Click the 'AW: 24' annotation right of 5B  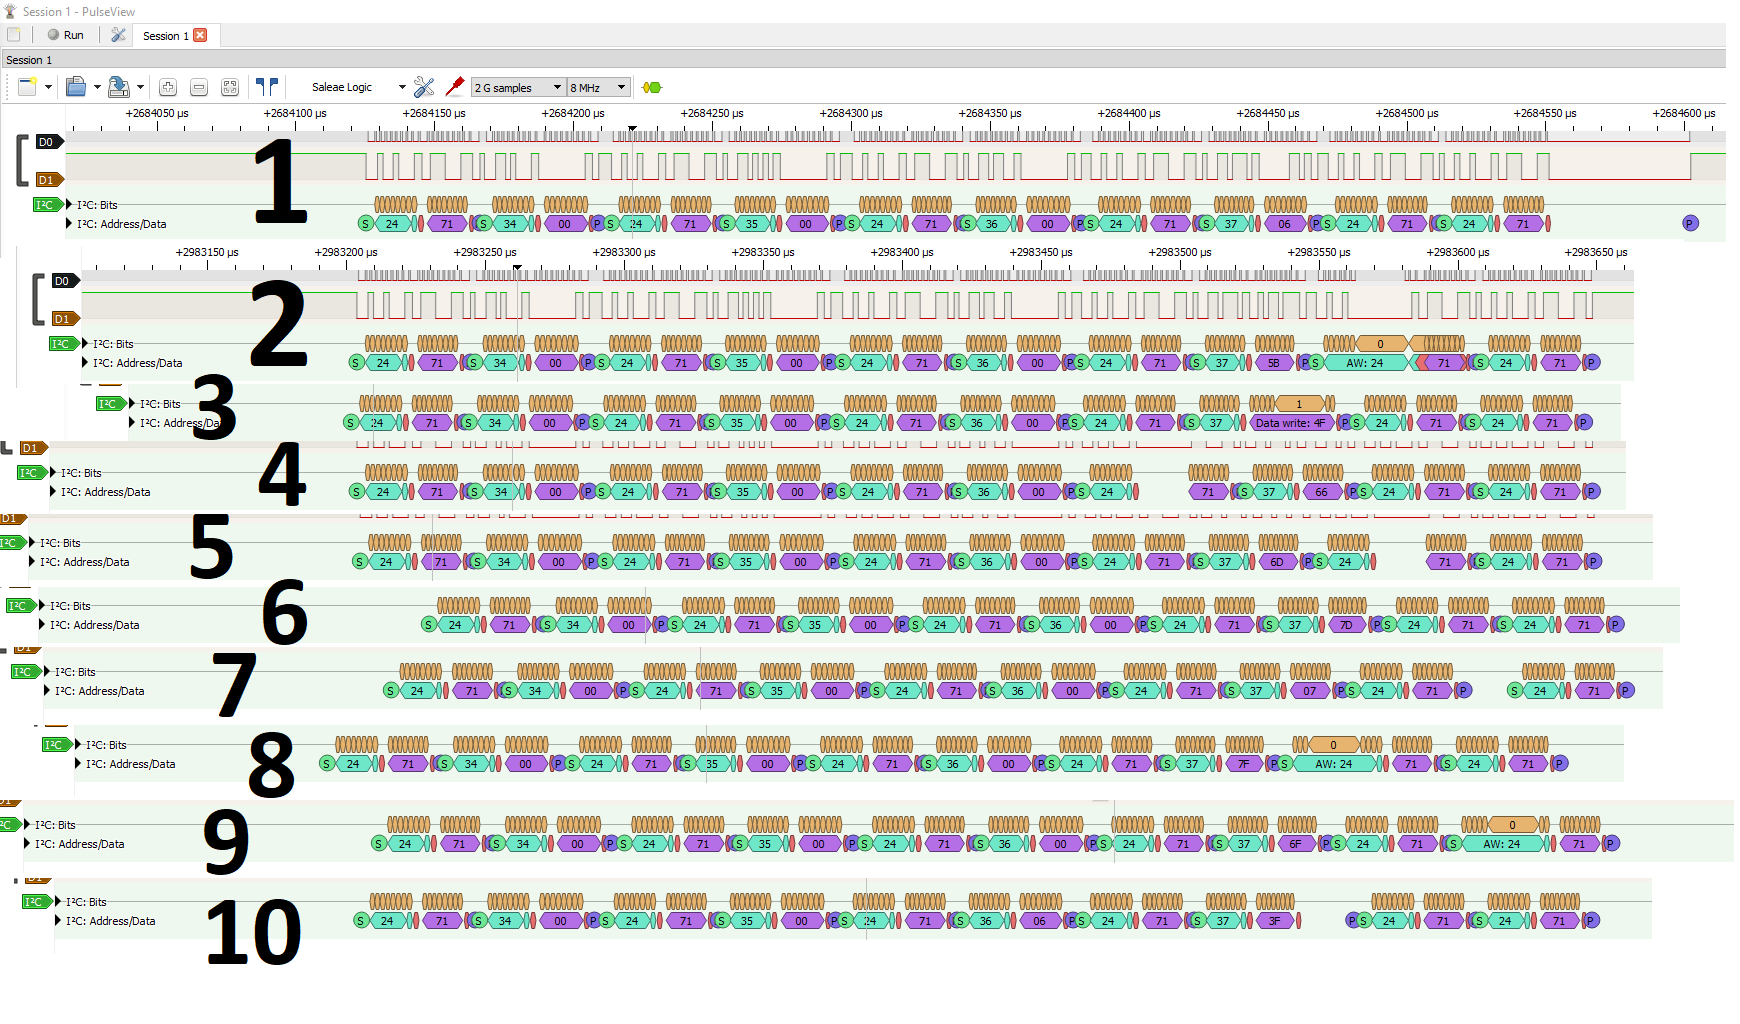(x=1365, y=363)
